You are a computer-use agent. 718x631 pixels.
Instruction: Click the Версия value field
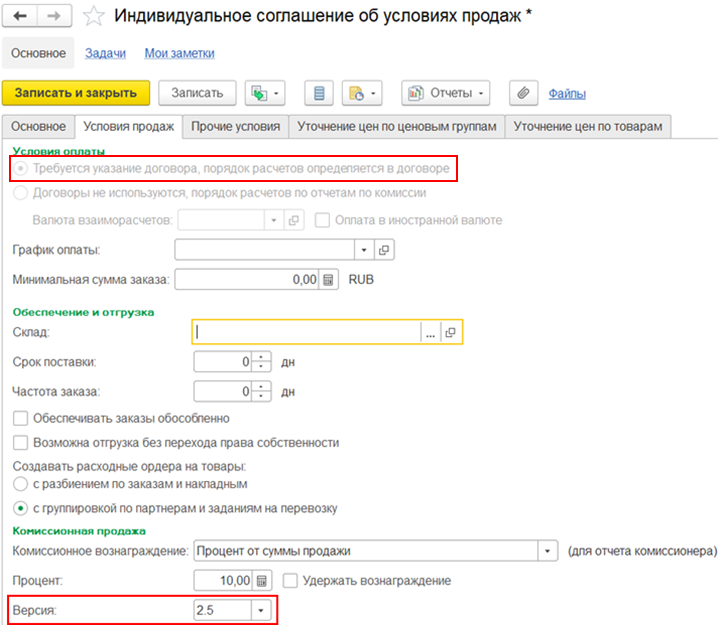tap(223, 610)
